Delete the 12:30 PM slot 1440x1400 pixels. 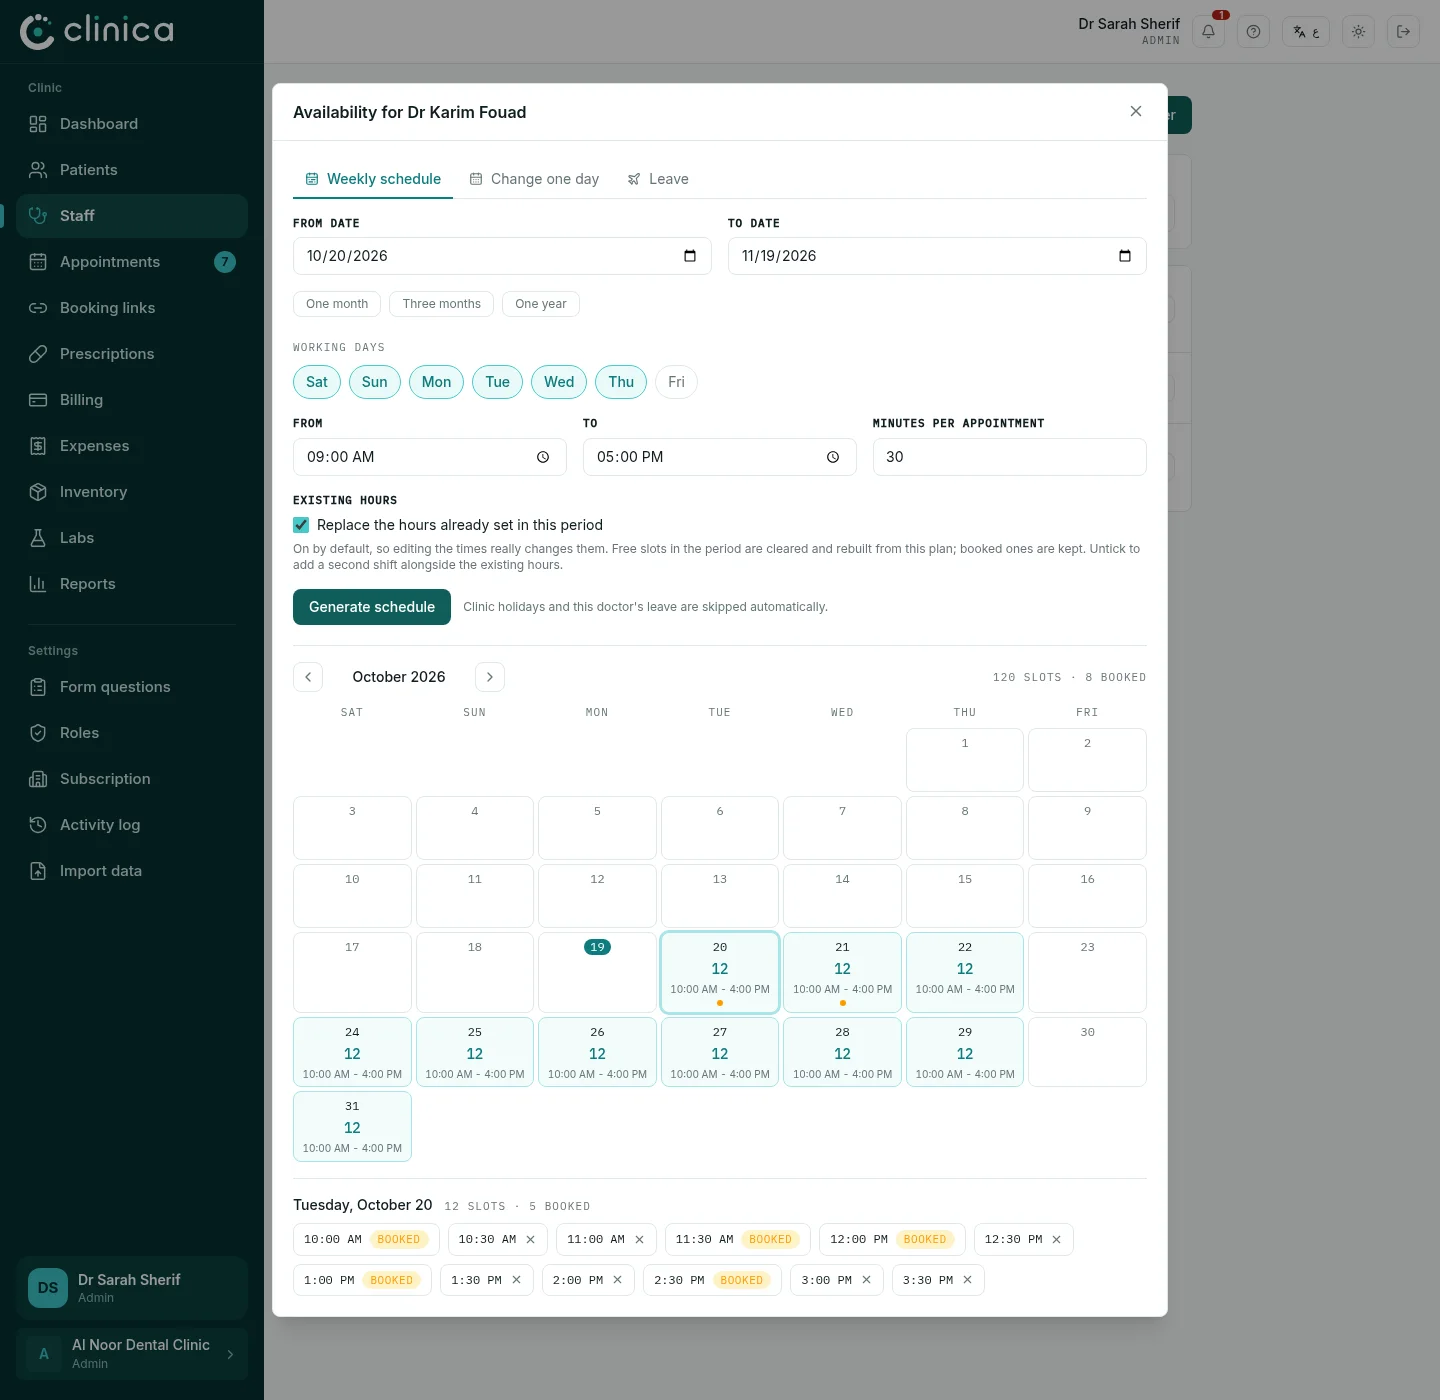coord(1057,1240)
